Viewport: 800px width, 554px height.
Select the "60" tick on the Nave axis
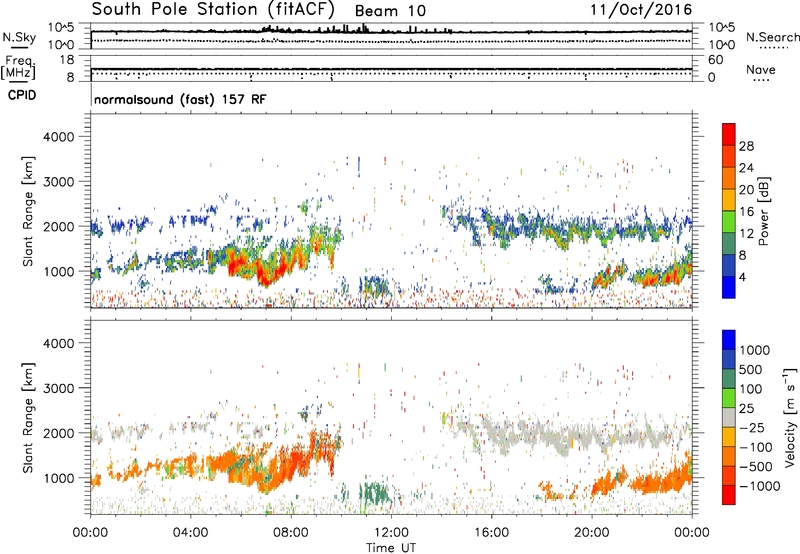pos(716,60)
